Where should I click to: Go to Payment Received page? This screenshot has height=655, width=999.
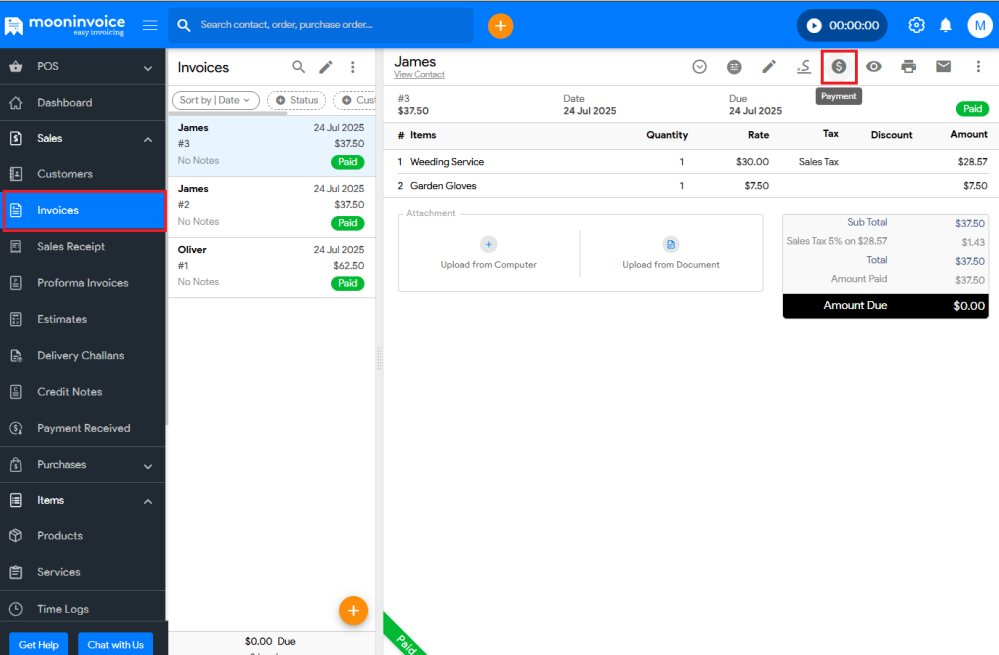tap(83, 428)
